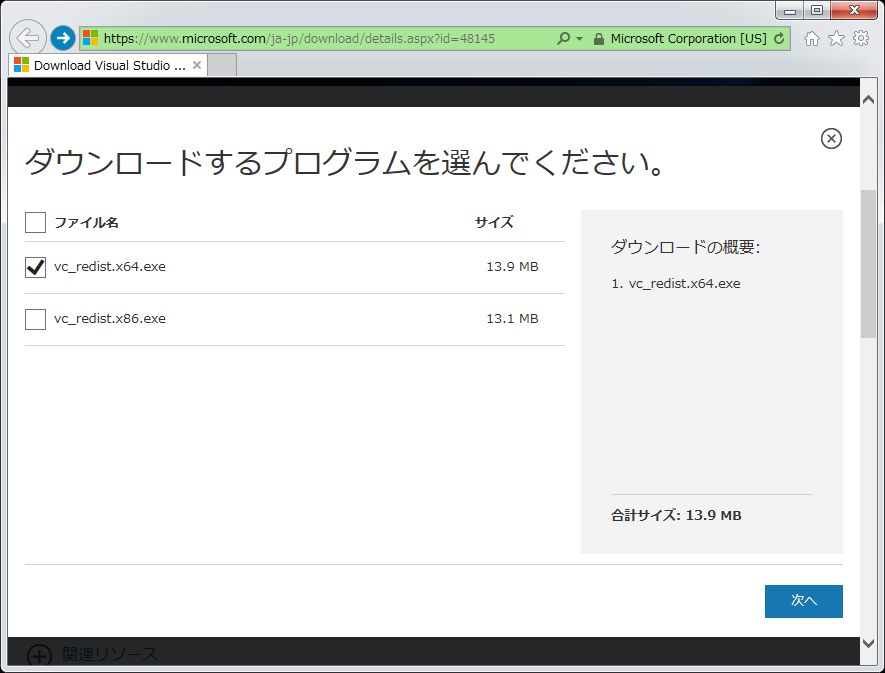This screenshot has width=885, height=673.
Task: Click the 次へ button
Action: tap(803, 601)
